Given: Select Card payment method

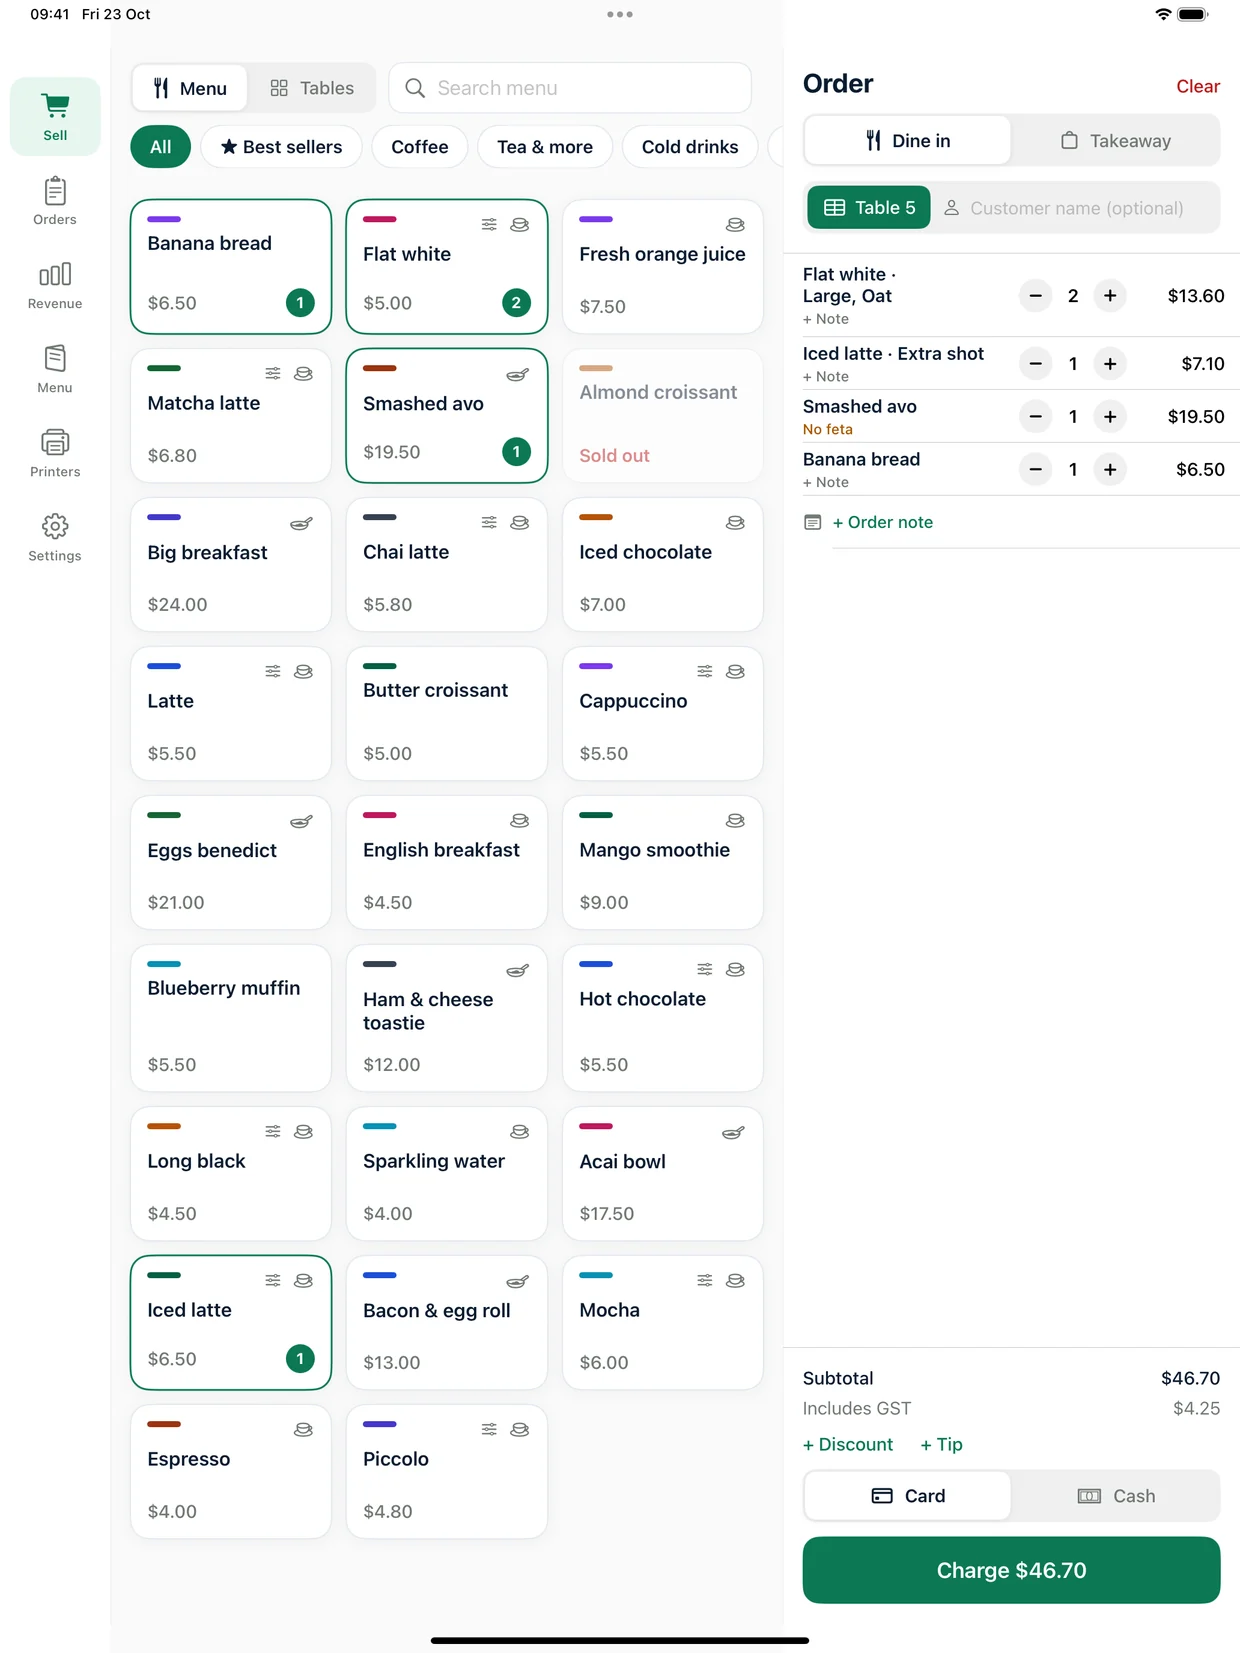Looking at the screenshot, I should point(908,1496).
